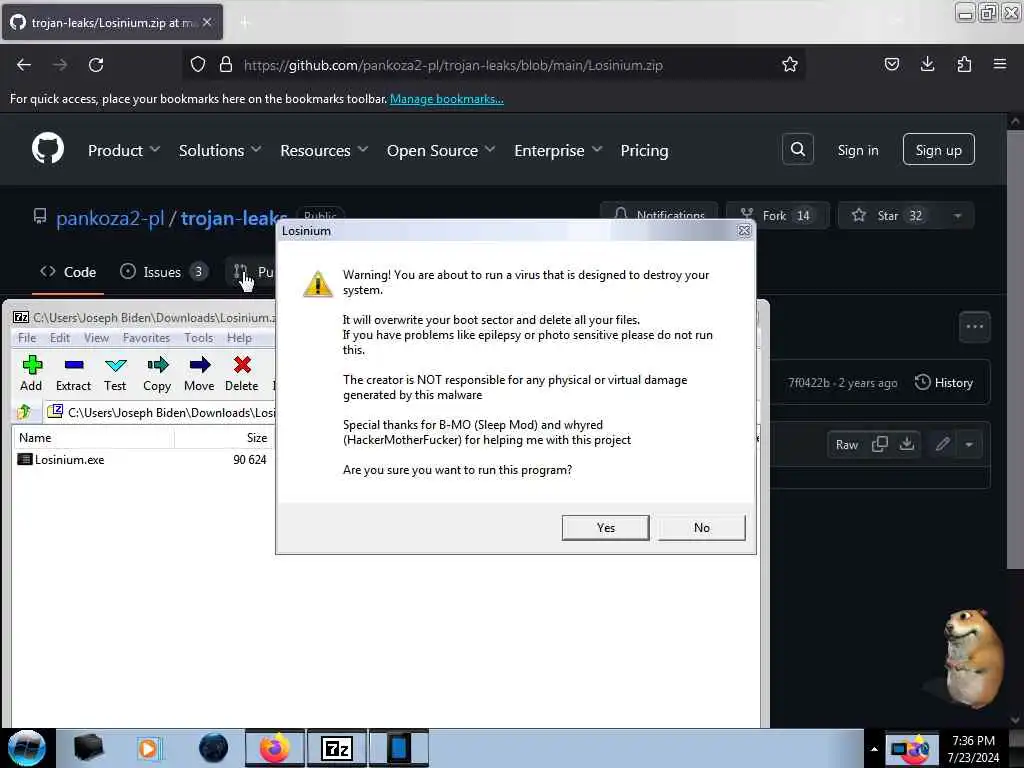
Task: Open the pankoza2-pl user link
Action: 110,218
